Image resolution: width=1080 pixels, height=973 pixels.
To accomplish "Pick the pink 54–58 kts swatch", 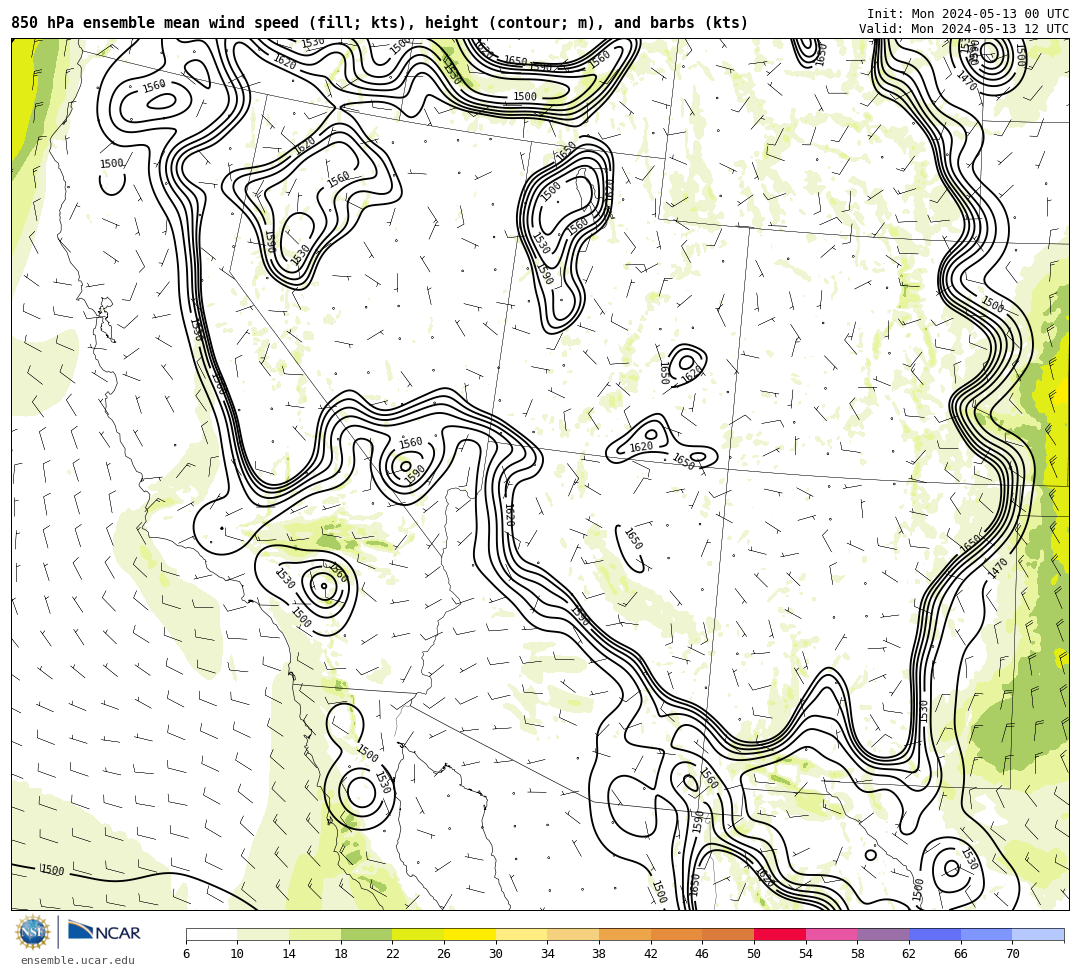I will point(831,934).
